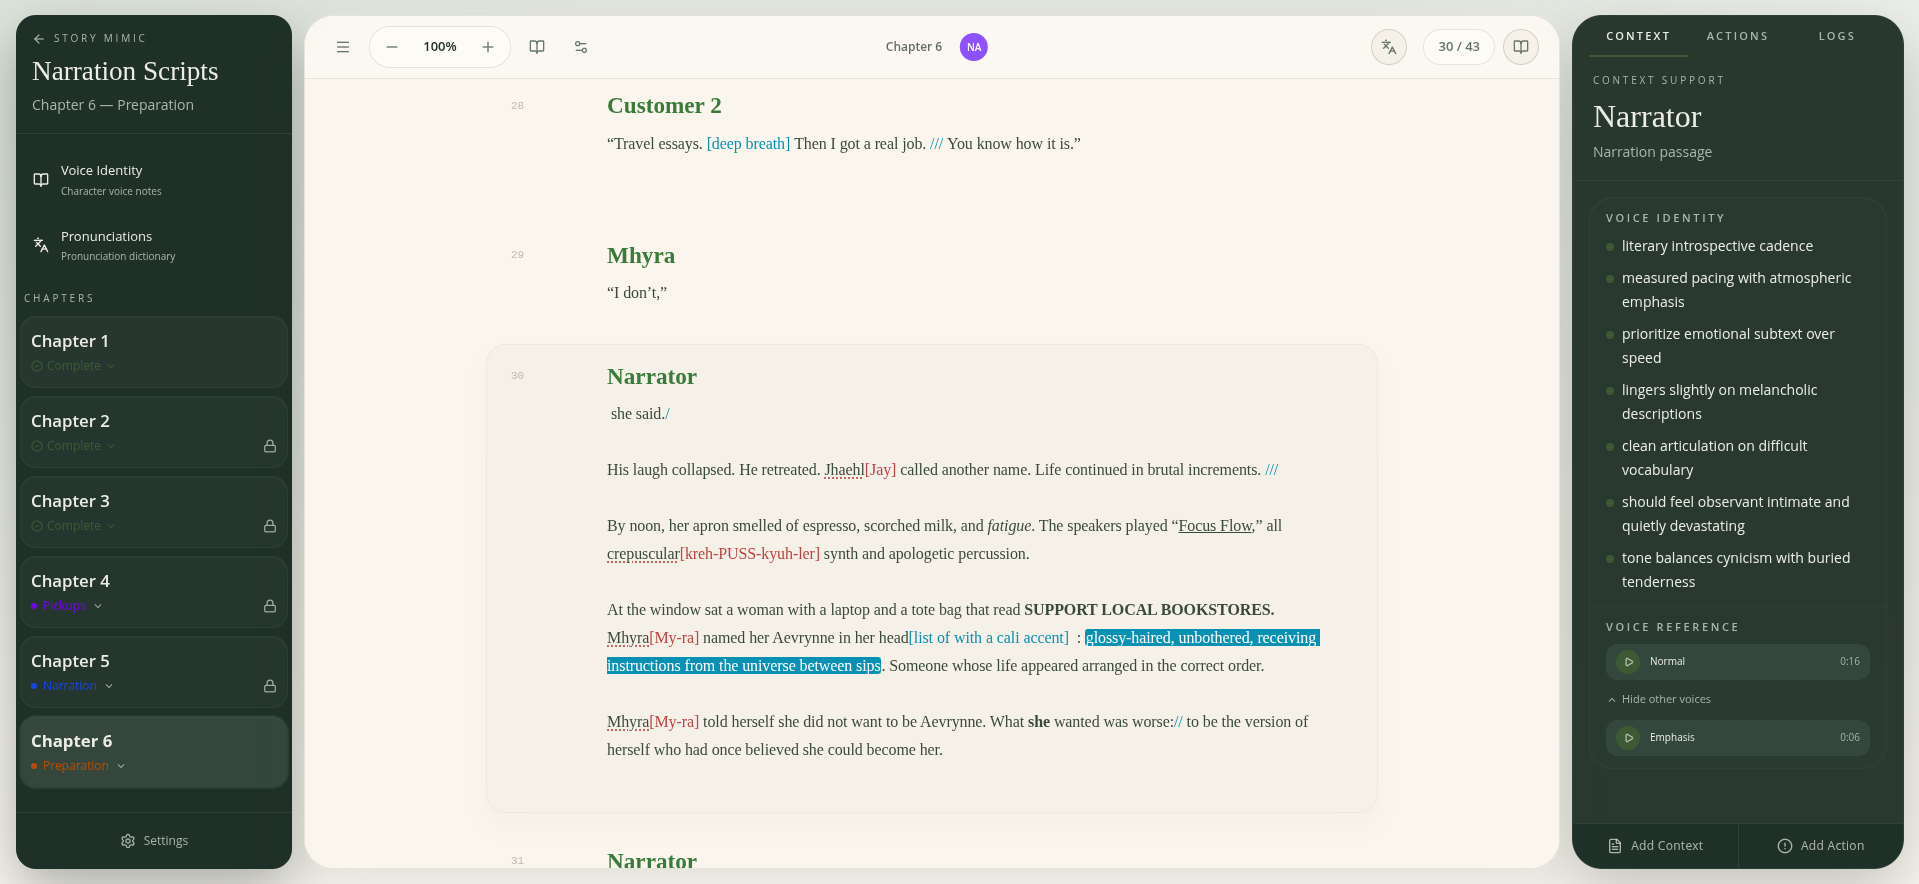Click the NA user avatar
Image resolution: width=1919 pixels, height=884 pixels.
click(974, 47)
